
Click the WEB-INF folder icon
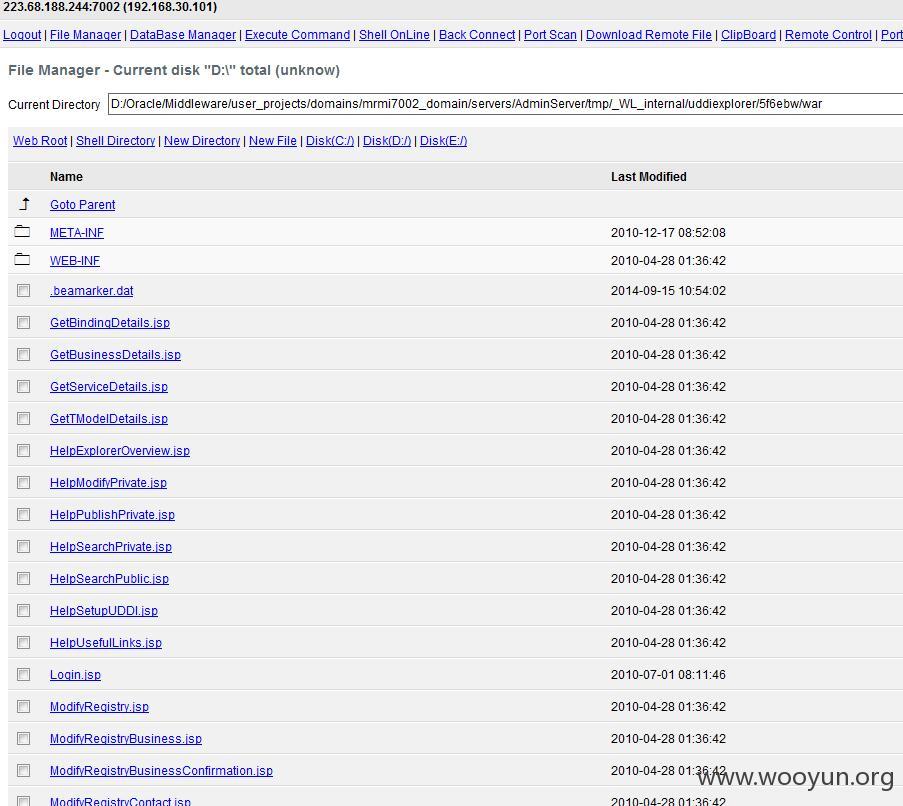pyautogui.click(x=22, y=259)
